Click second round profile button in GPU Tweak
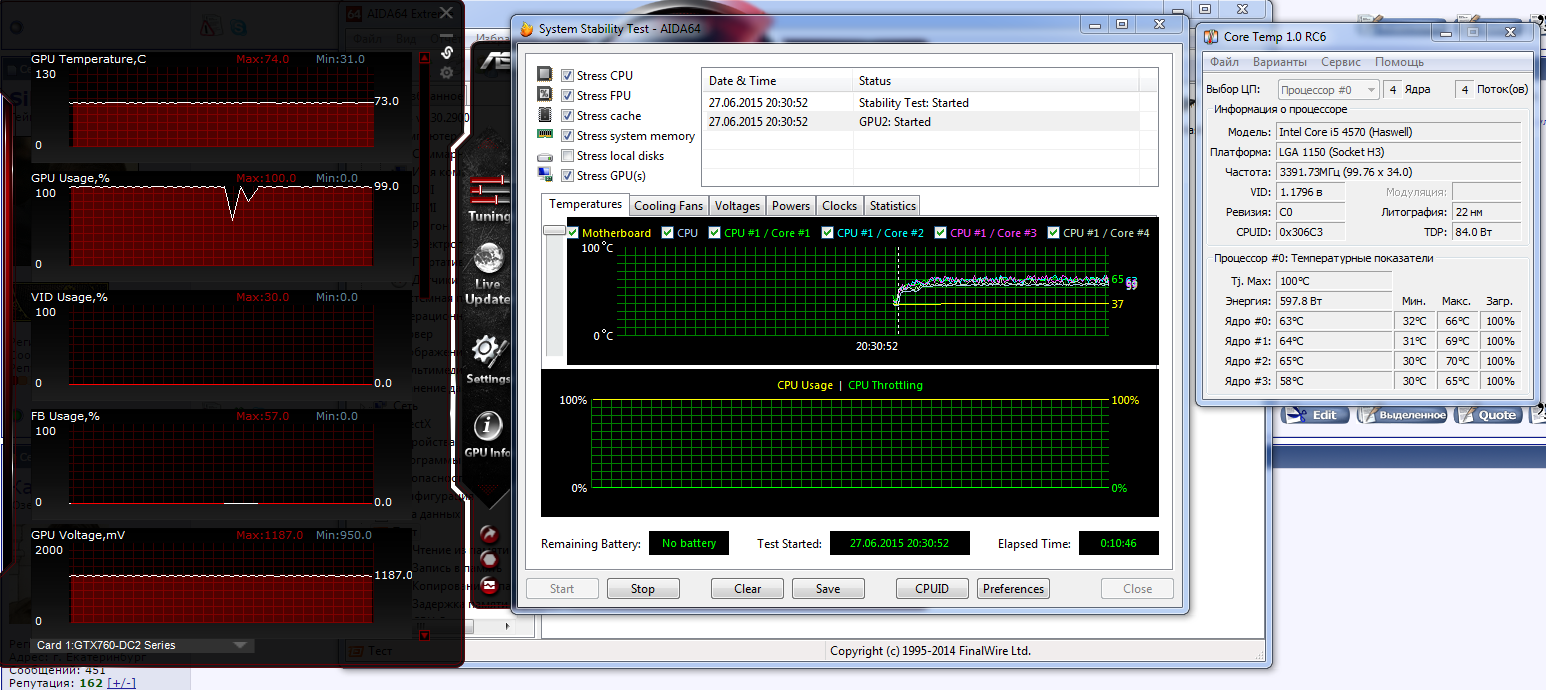The width and height of the screenshot is (1546, 690). 489,559
